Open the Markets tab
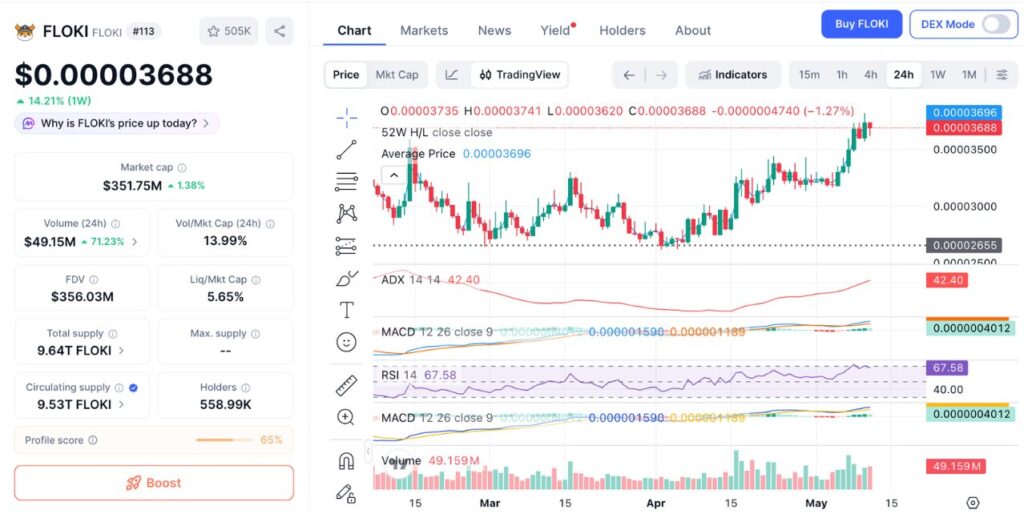The height and width of the screenshot is (526, 1024). tap(424, 31)
